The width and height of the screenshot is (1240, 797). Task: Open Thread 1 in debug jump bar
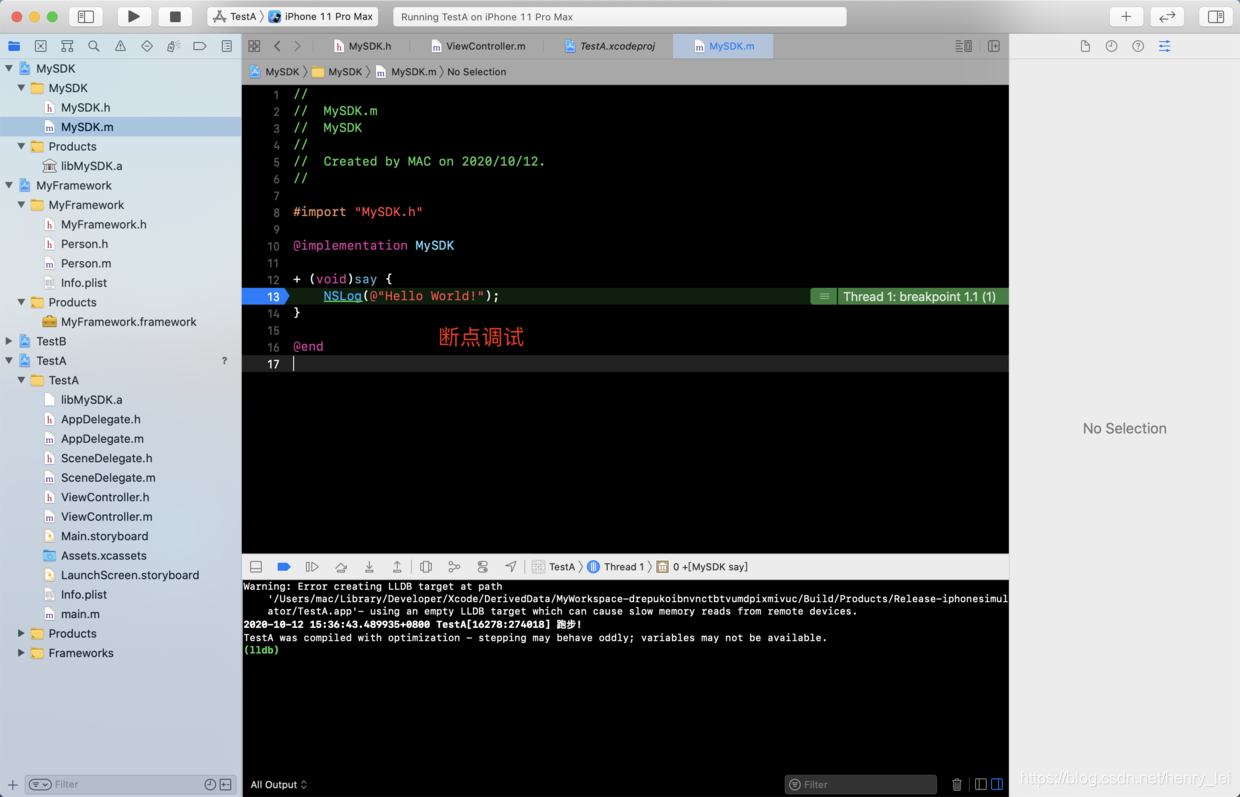tap(615, 566)
